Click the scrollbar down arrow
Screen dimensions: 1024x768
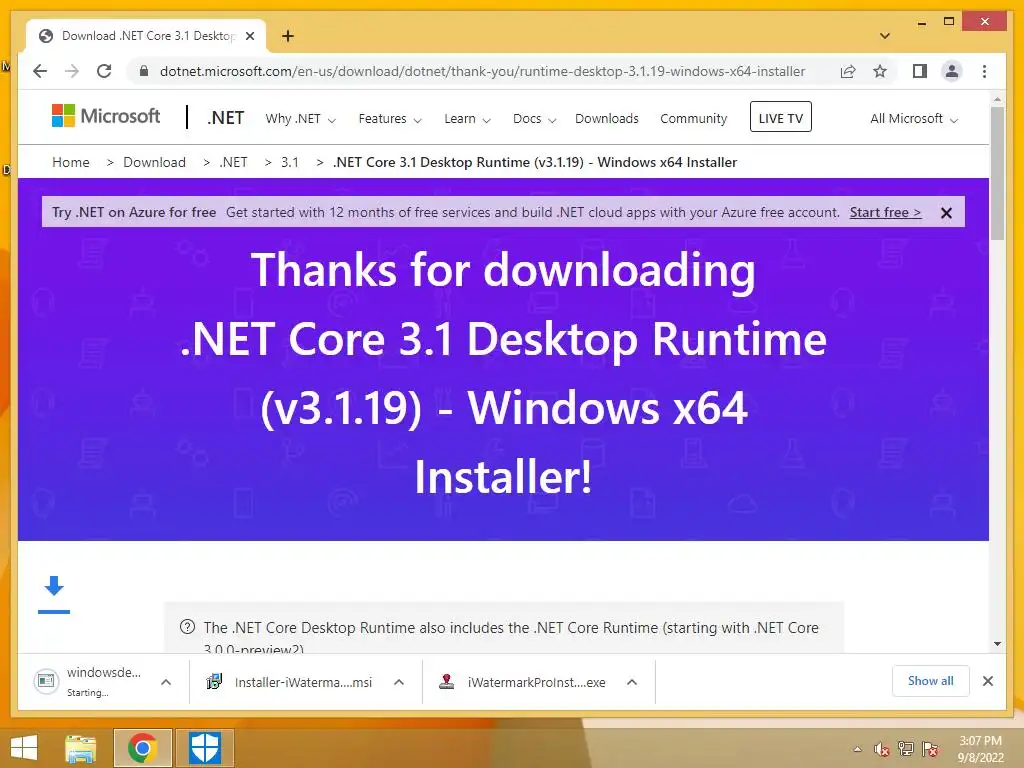click(997, 644)
